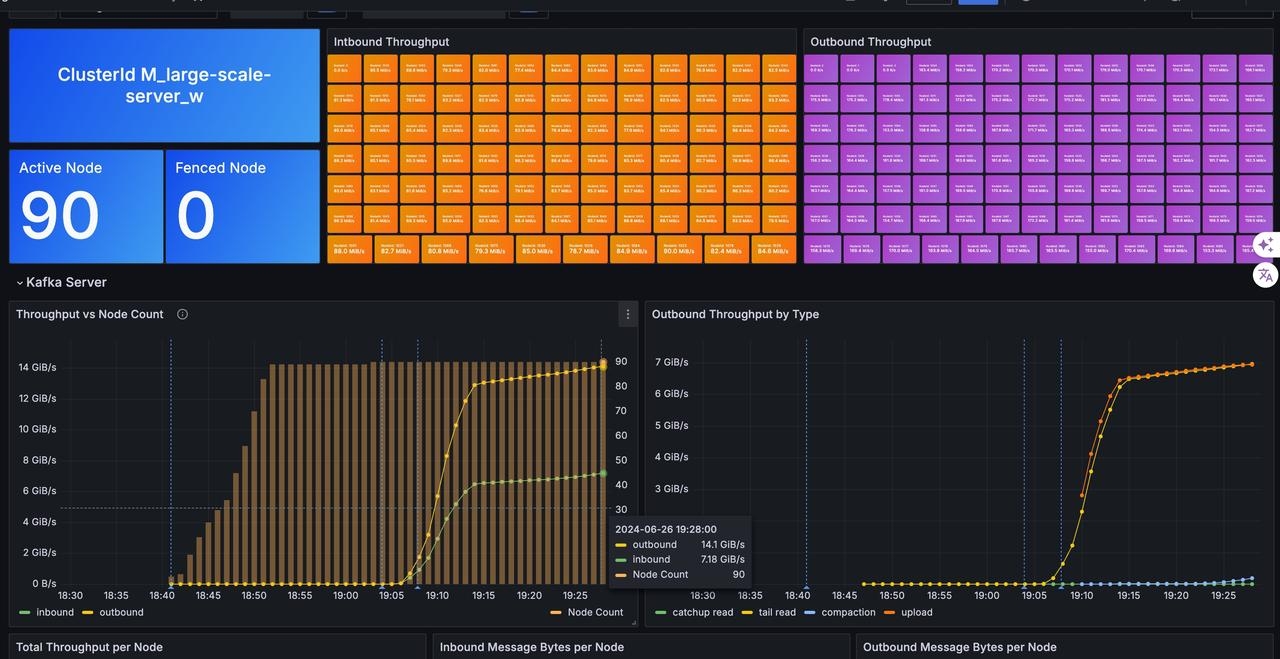The height and width of the screenshot is (659, 1280).
Task: Click the last orange tile in Inbound Throughput
Action: pos(773,249)
